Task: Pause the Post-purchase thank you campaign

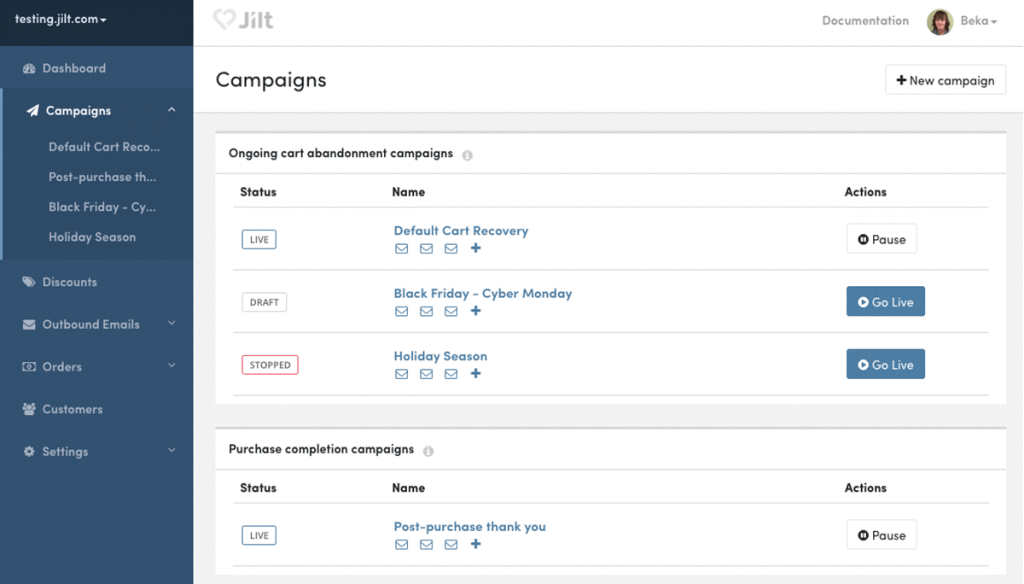Action: click(x=882, y=535)
